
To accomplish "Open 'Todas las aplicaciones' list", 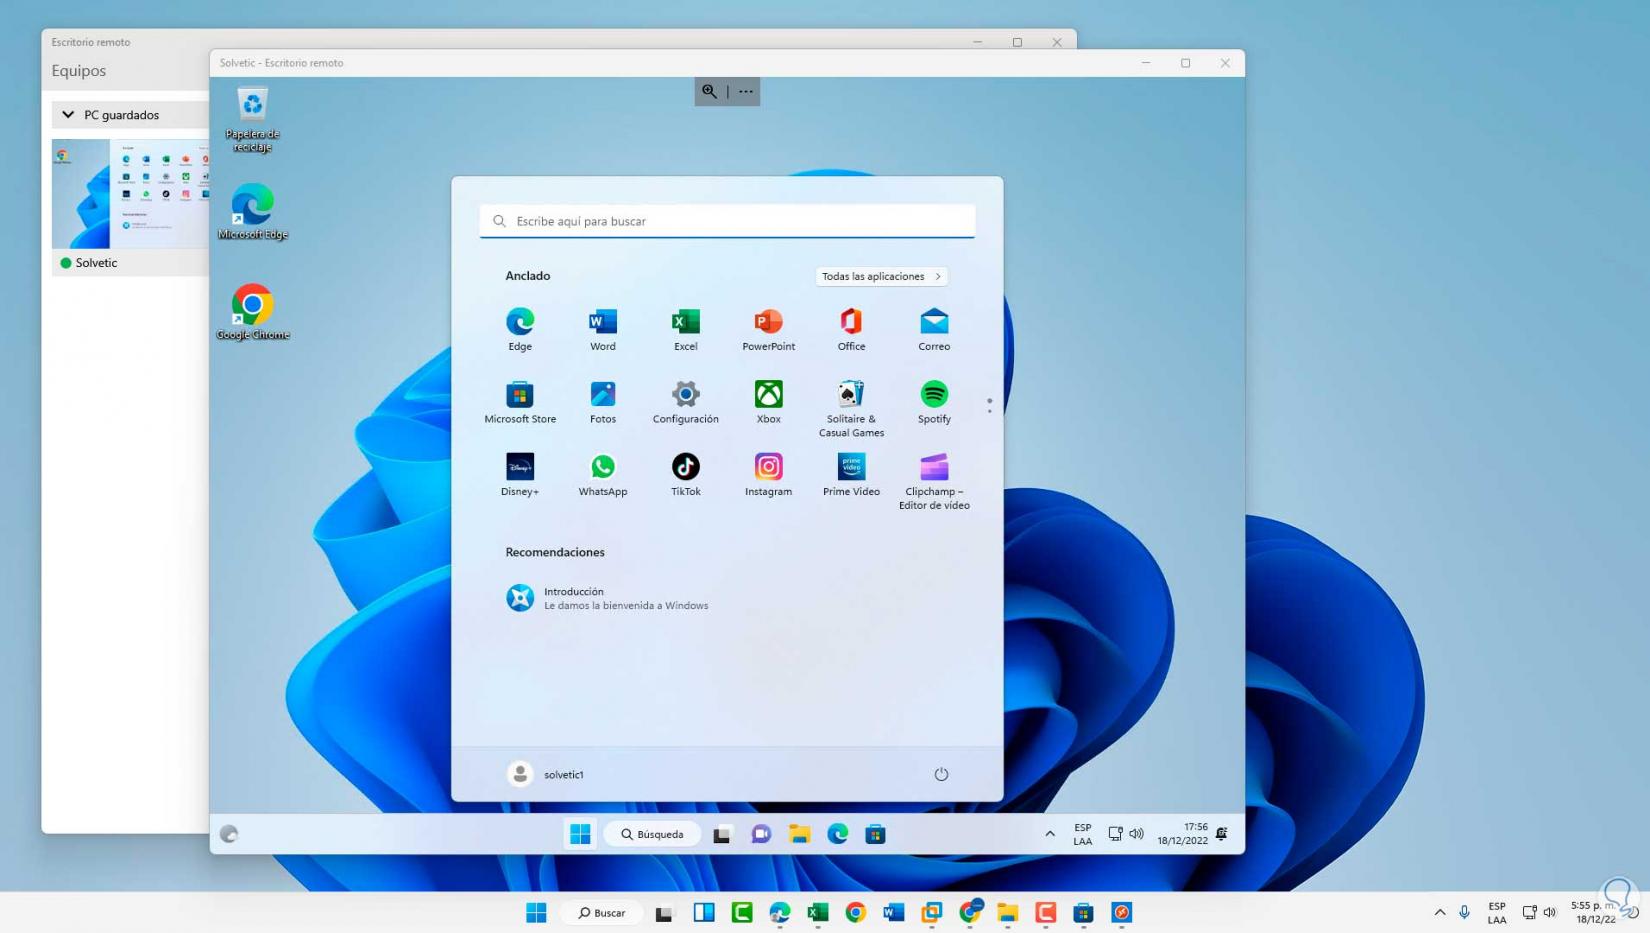I will [x=881, y=276].
